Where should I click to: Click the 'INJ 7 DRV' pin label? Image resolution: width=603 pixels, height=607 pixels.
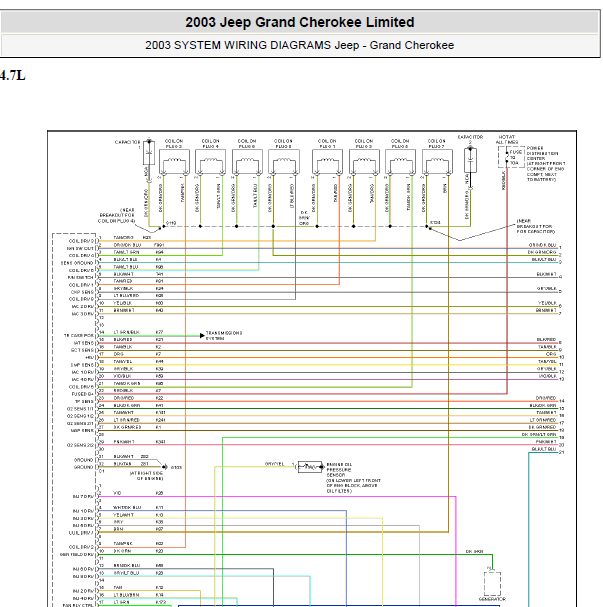pos(83,496)
